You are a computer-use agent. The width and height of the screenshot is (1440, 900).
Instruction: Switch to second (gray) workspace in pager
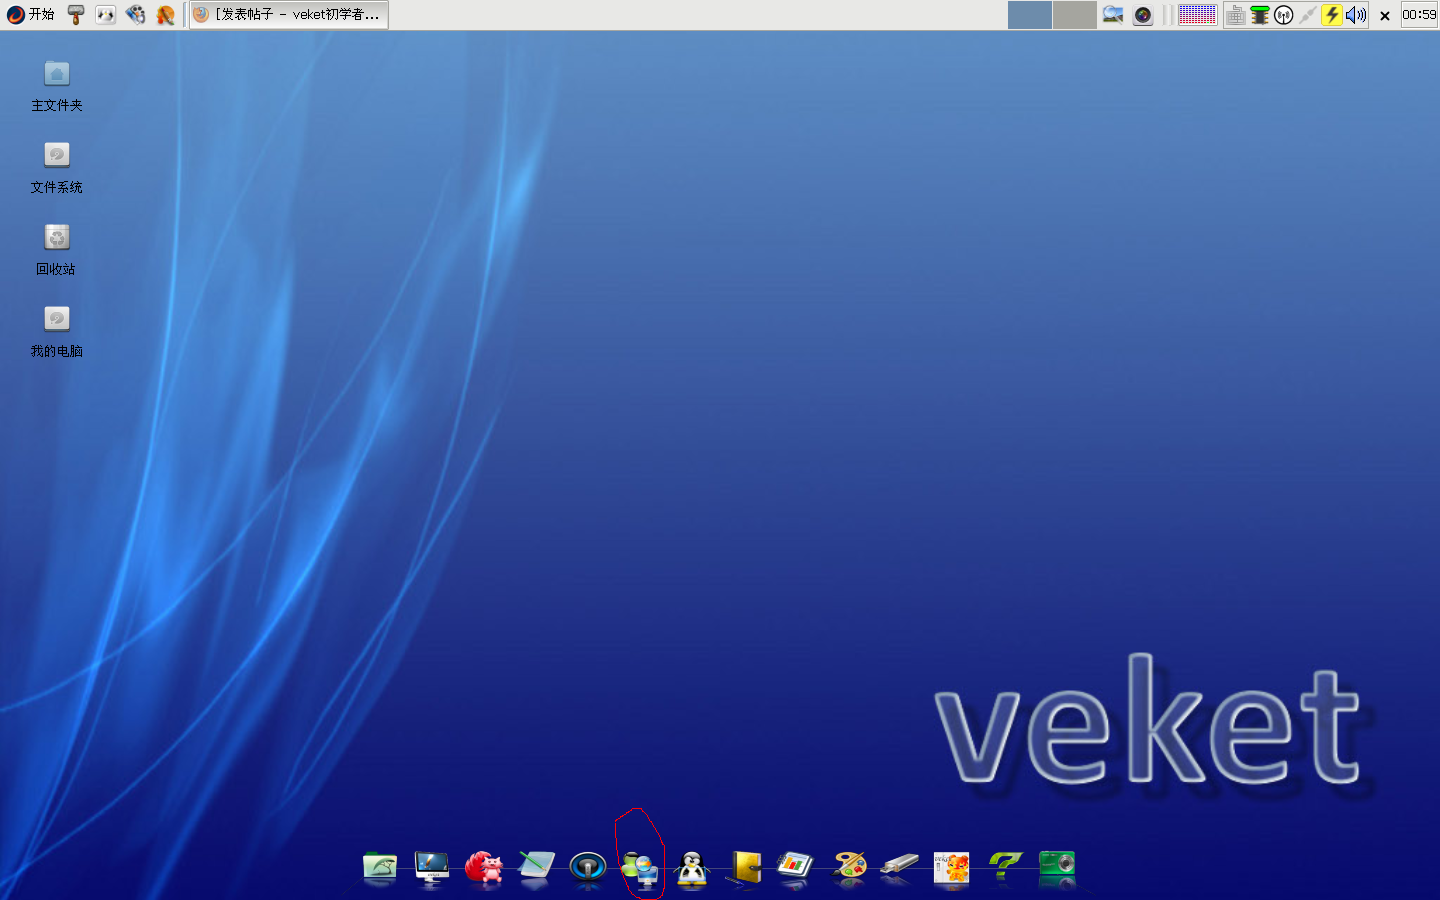point(1075,14)
